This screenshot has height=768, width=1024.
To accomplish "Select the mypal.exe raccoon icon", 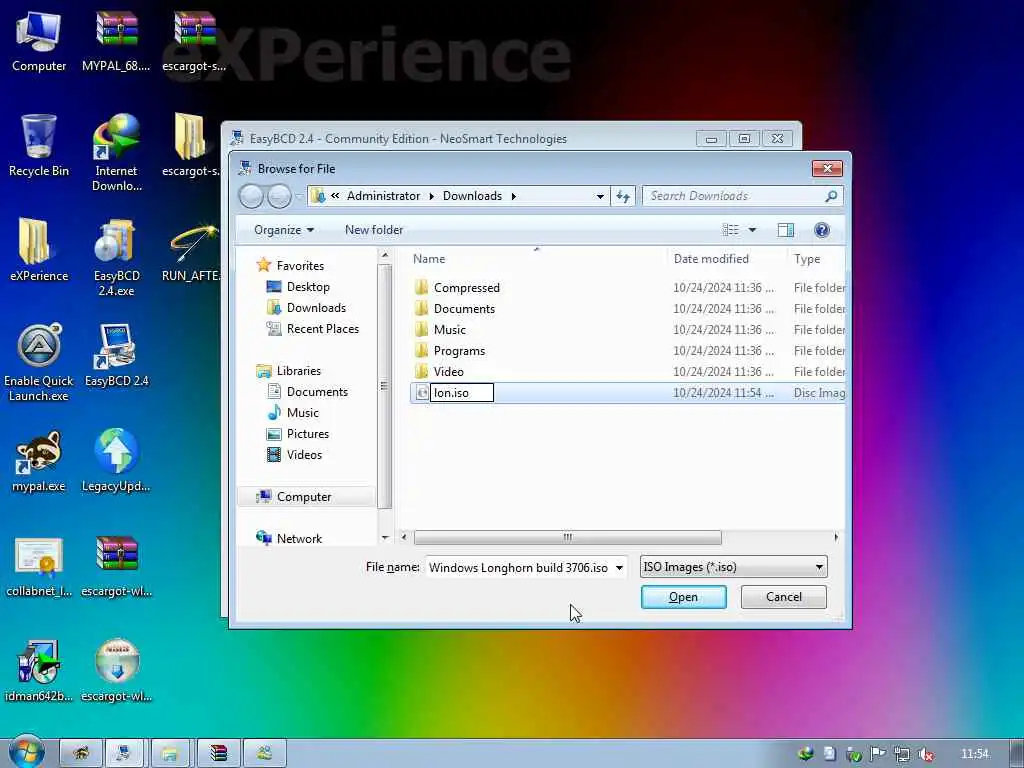I will click(39, 461).
